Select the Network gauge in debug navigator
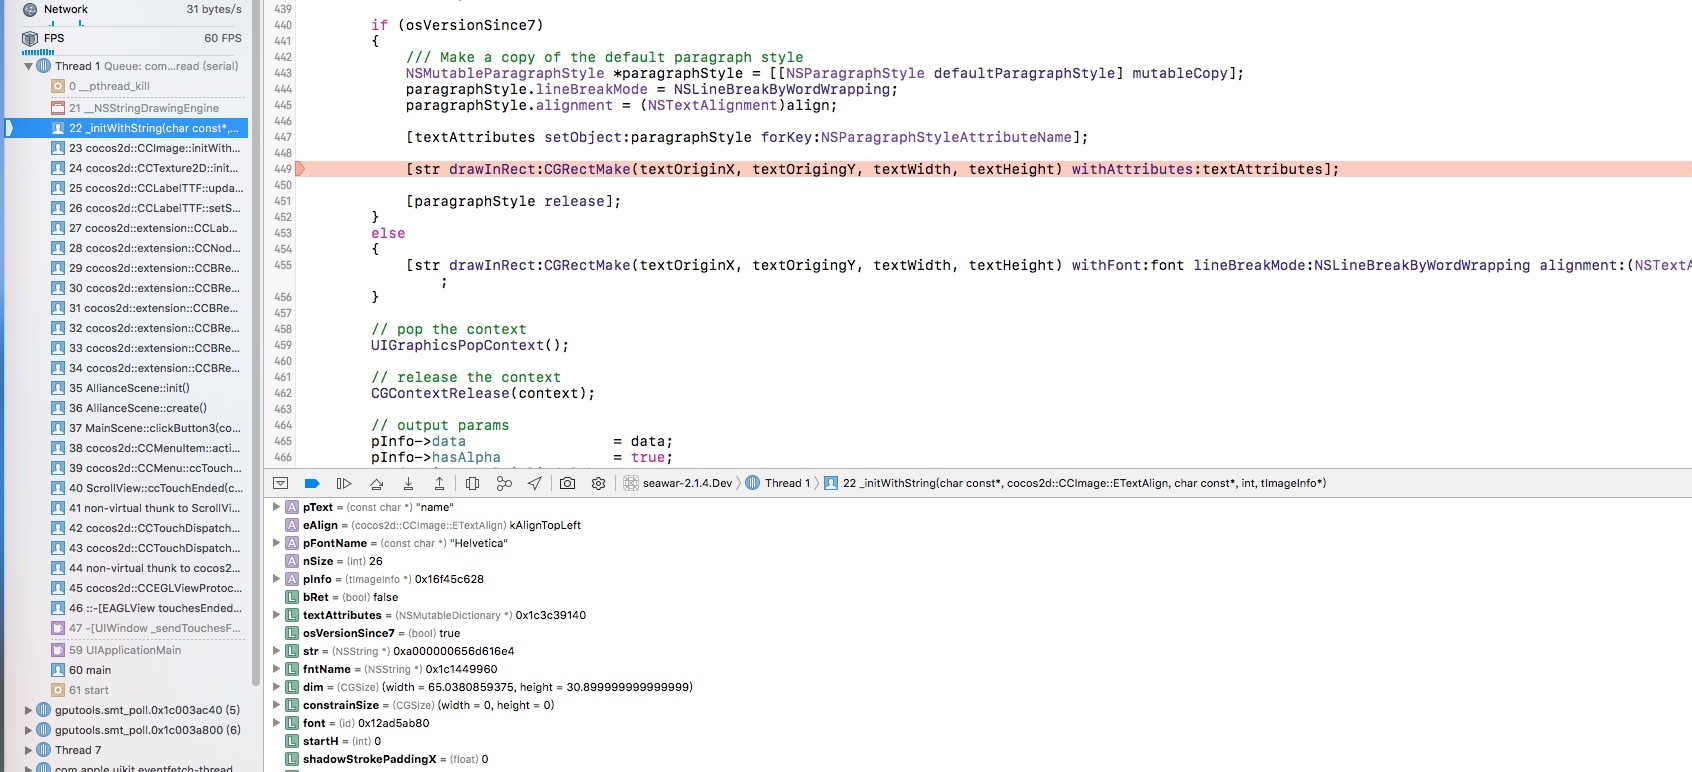The image size is (1692, 772). coord(131,9)
